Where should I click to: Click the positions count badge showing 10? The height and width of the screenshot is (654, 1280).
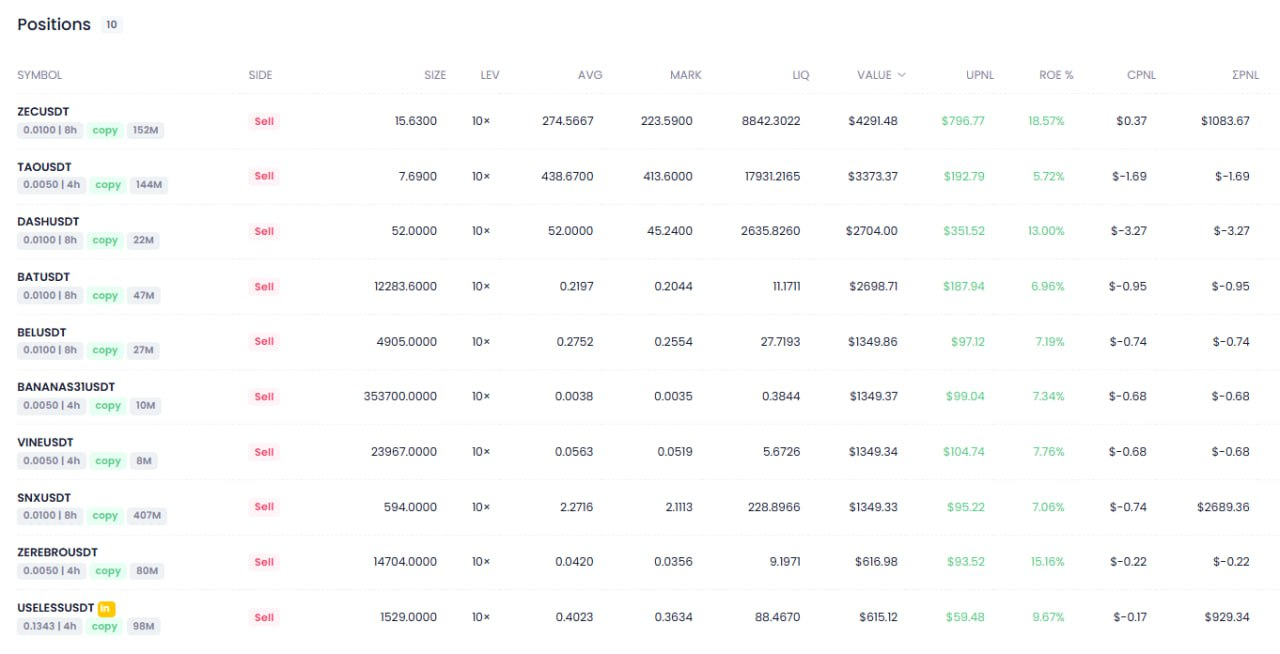[111, 25]
